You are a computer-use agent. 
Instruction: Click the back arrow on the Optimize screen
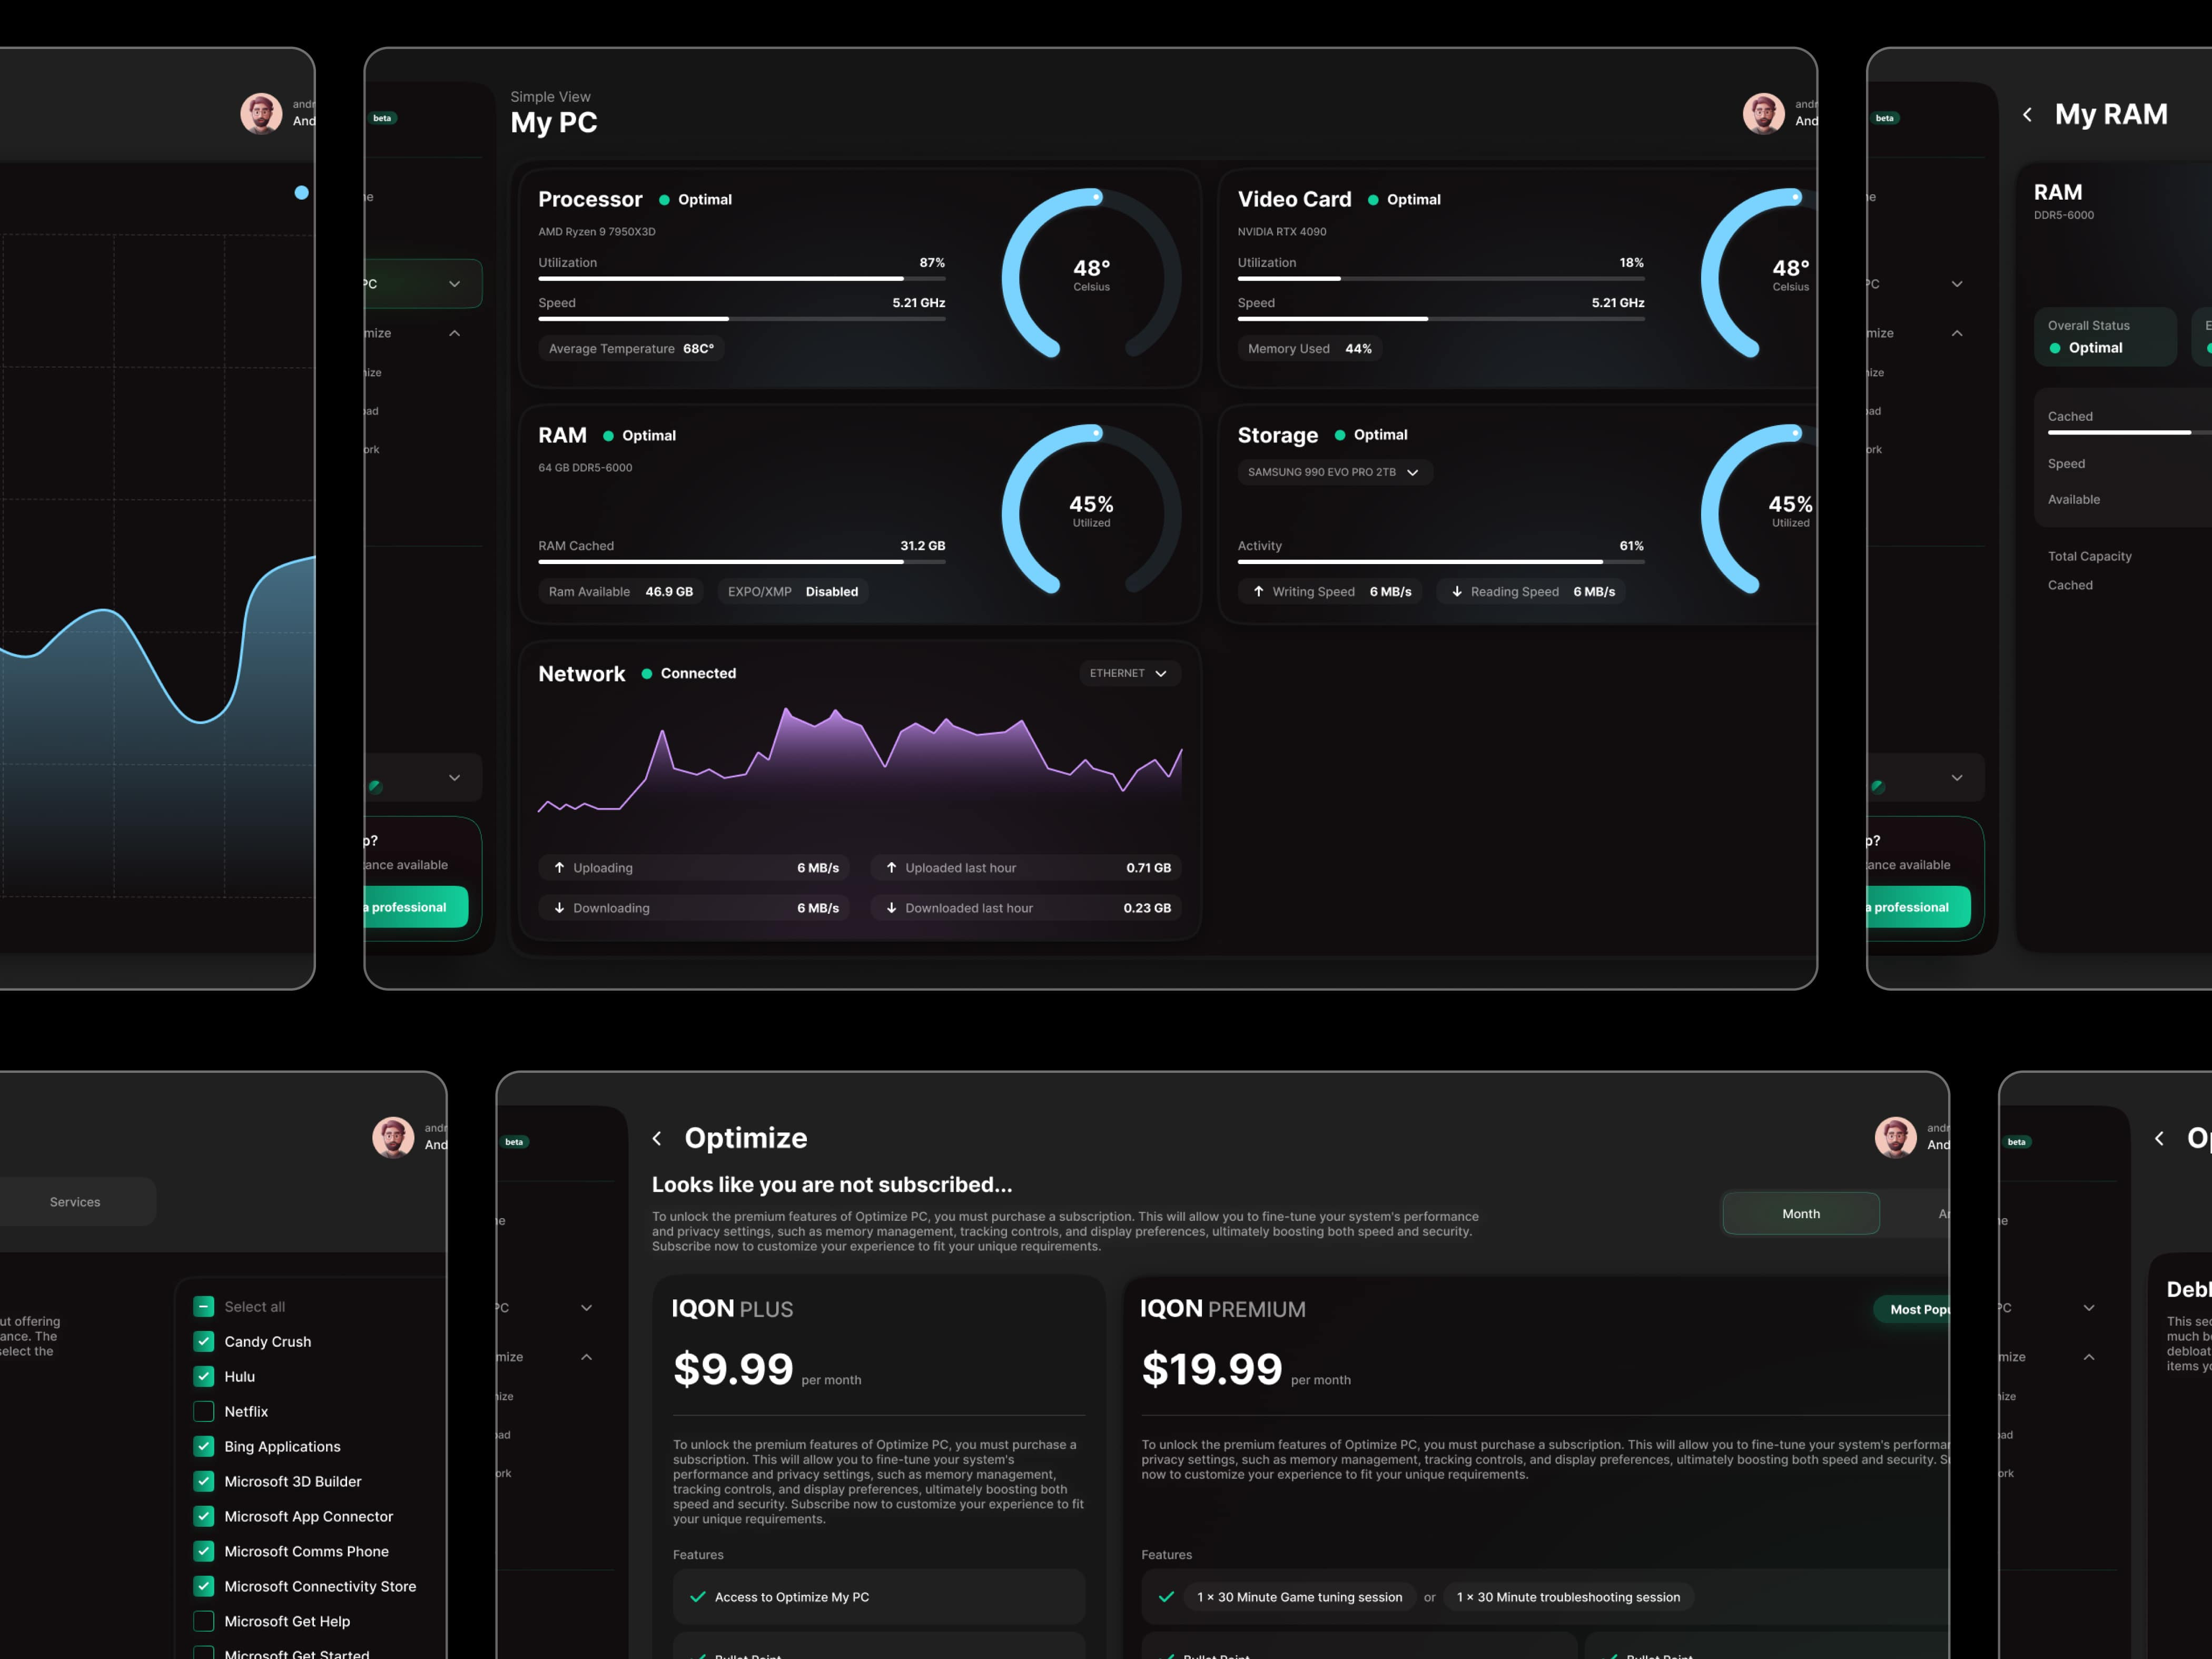click(657, 1138)
